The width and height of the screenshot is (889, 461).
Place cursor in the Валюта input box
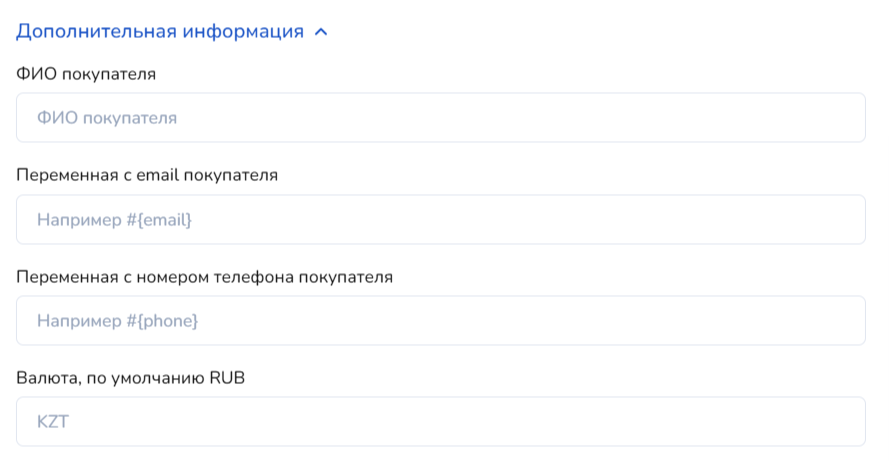440,422
